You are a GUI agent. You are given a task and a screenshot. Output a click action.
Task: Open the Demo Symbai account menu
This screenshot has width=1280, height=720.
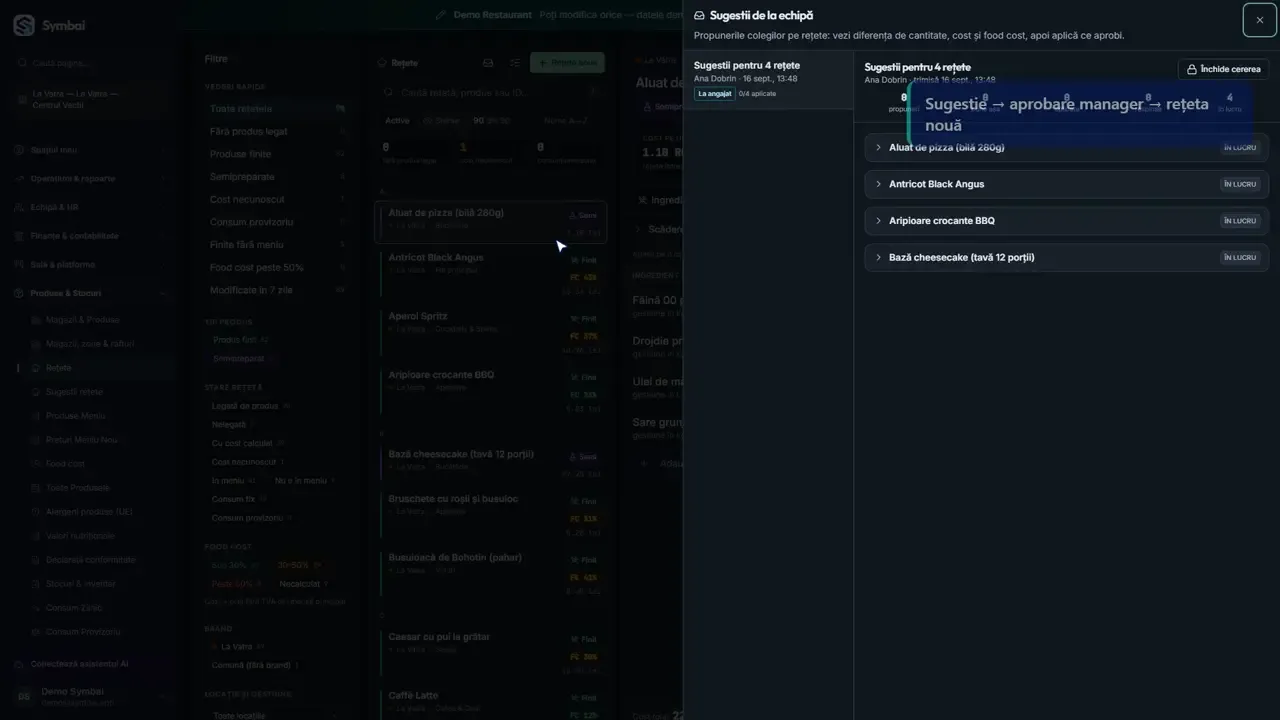[x=90, y=696]
